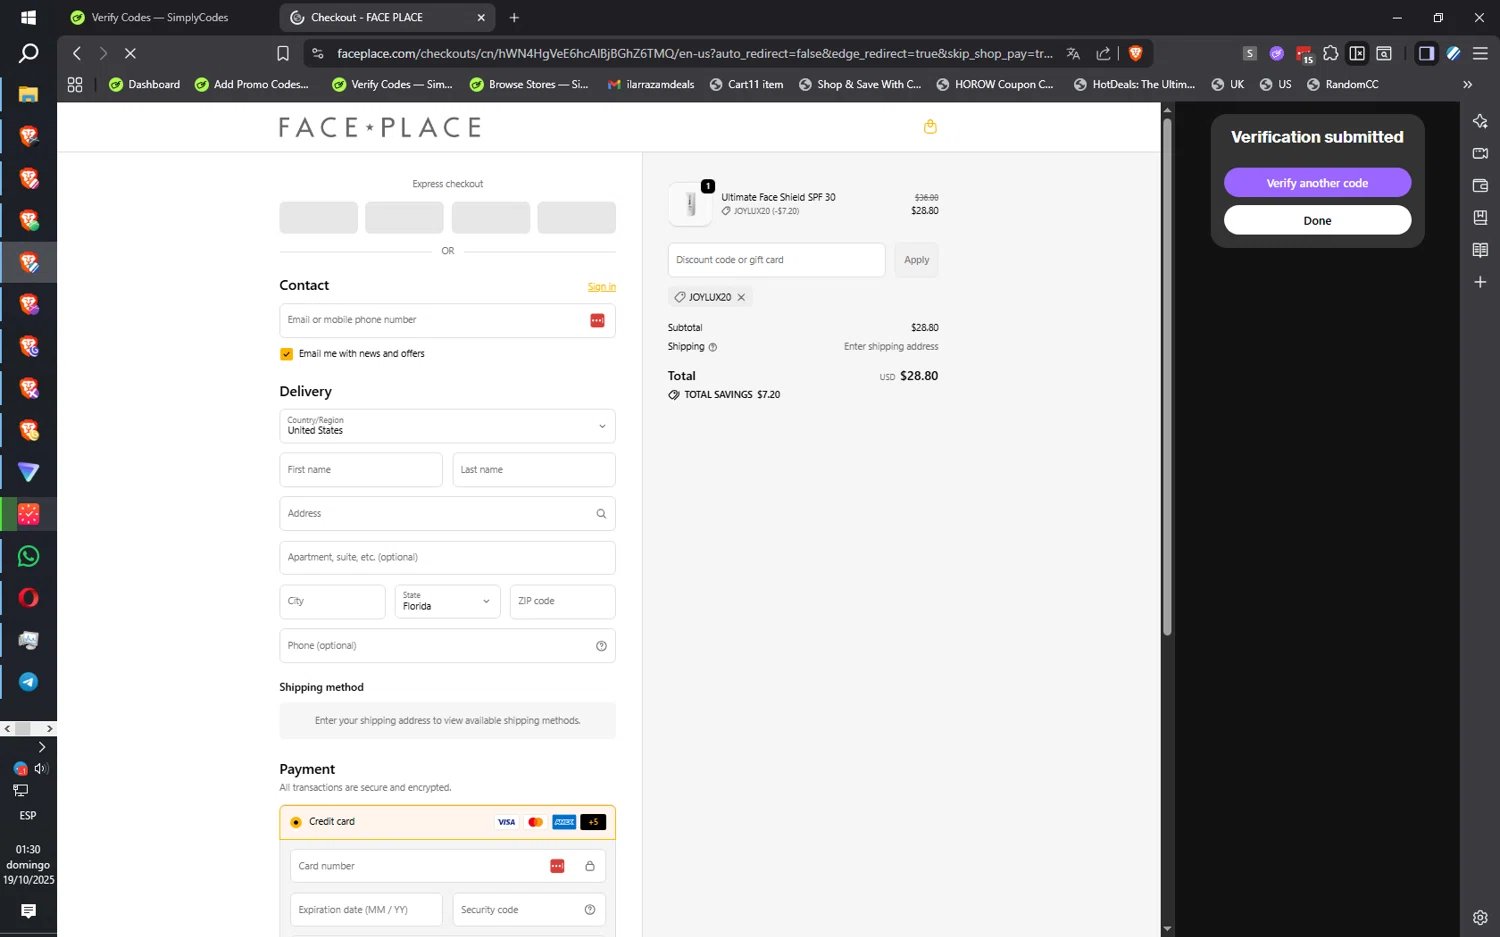Remove the JOYLUX20 discount code
1500x937 pixels.
pyautogui.click(x=741, y=297)
